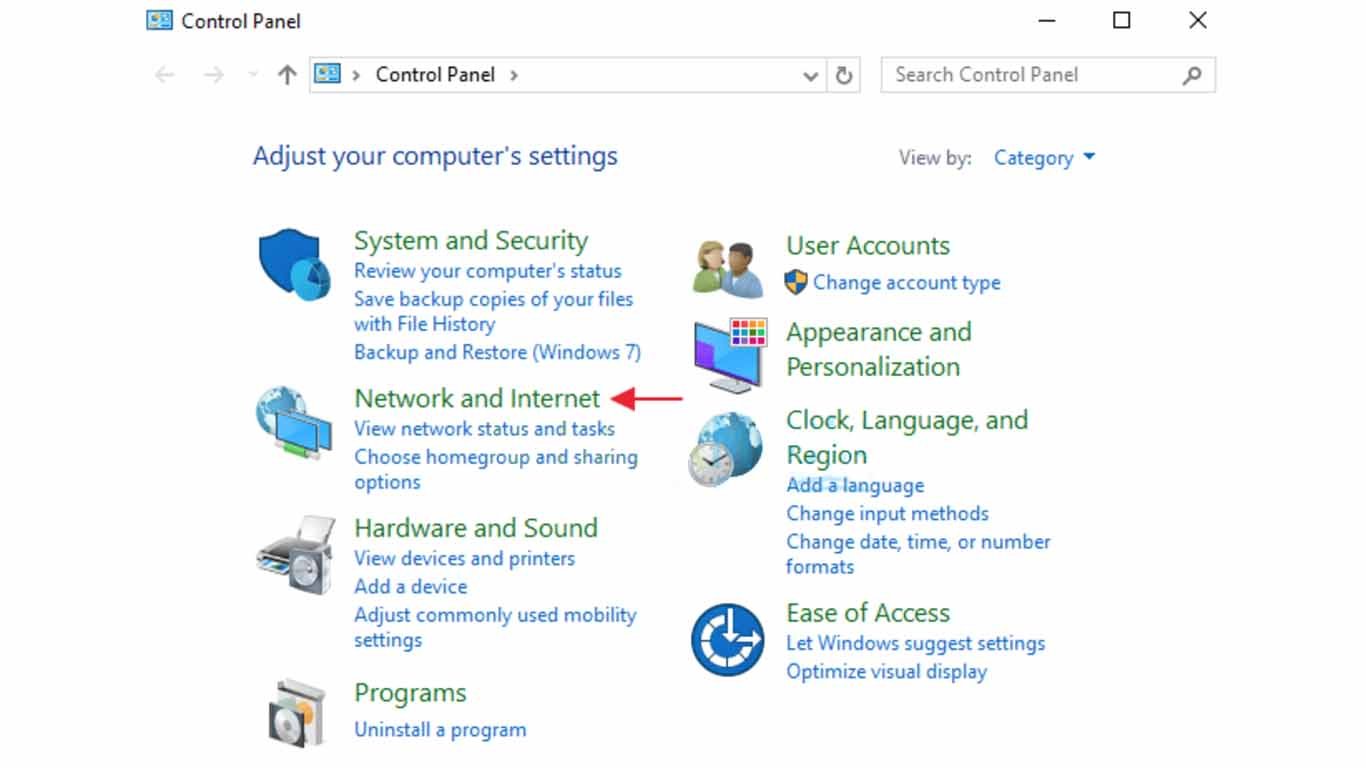Expand the View by Category dropdown
Viewport: 1366px width, 768px height.
point(1044,158)
